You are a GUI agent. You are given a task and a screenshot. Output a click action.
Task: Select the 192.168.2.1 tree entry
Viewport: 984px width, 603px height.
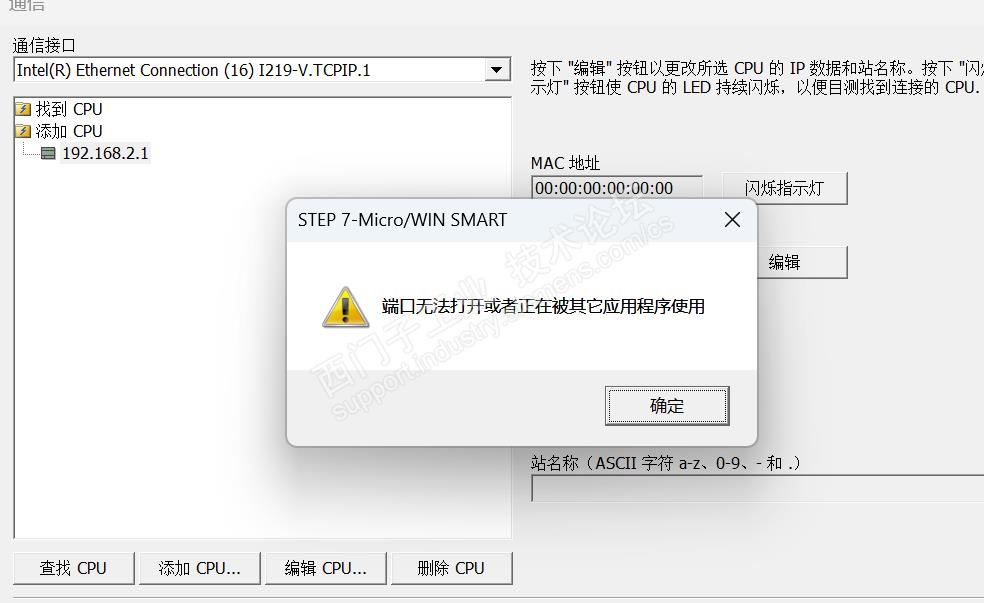coord(105,153)
